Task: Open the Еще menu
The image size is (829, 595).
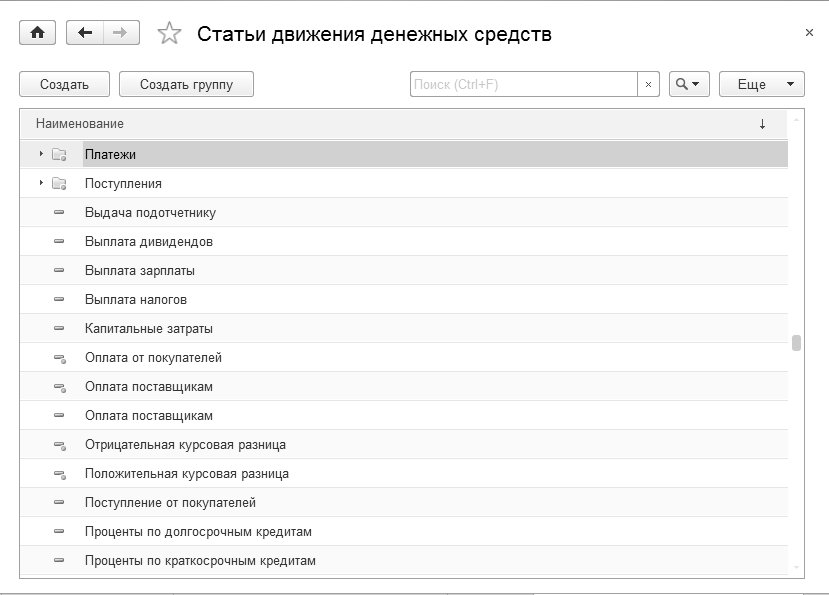Action: click(x=761, y=85)
